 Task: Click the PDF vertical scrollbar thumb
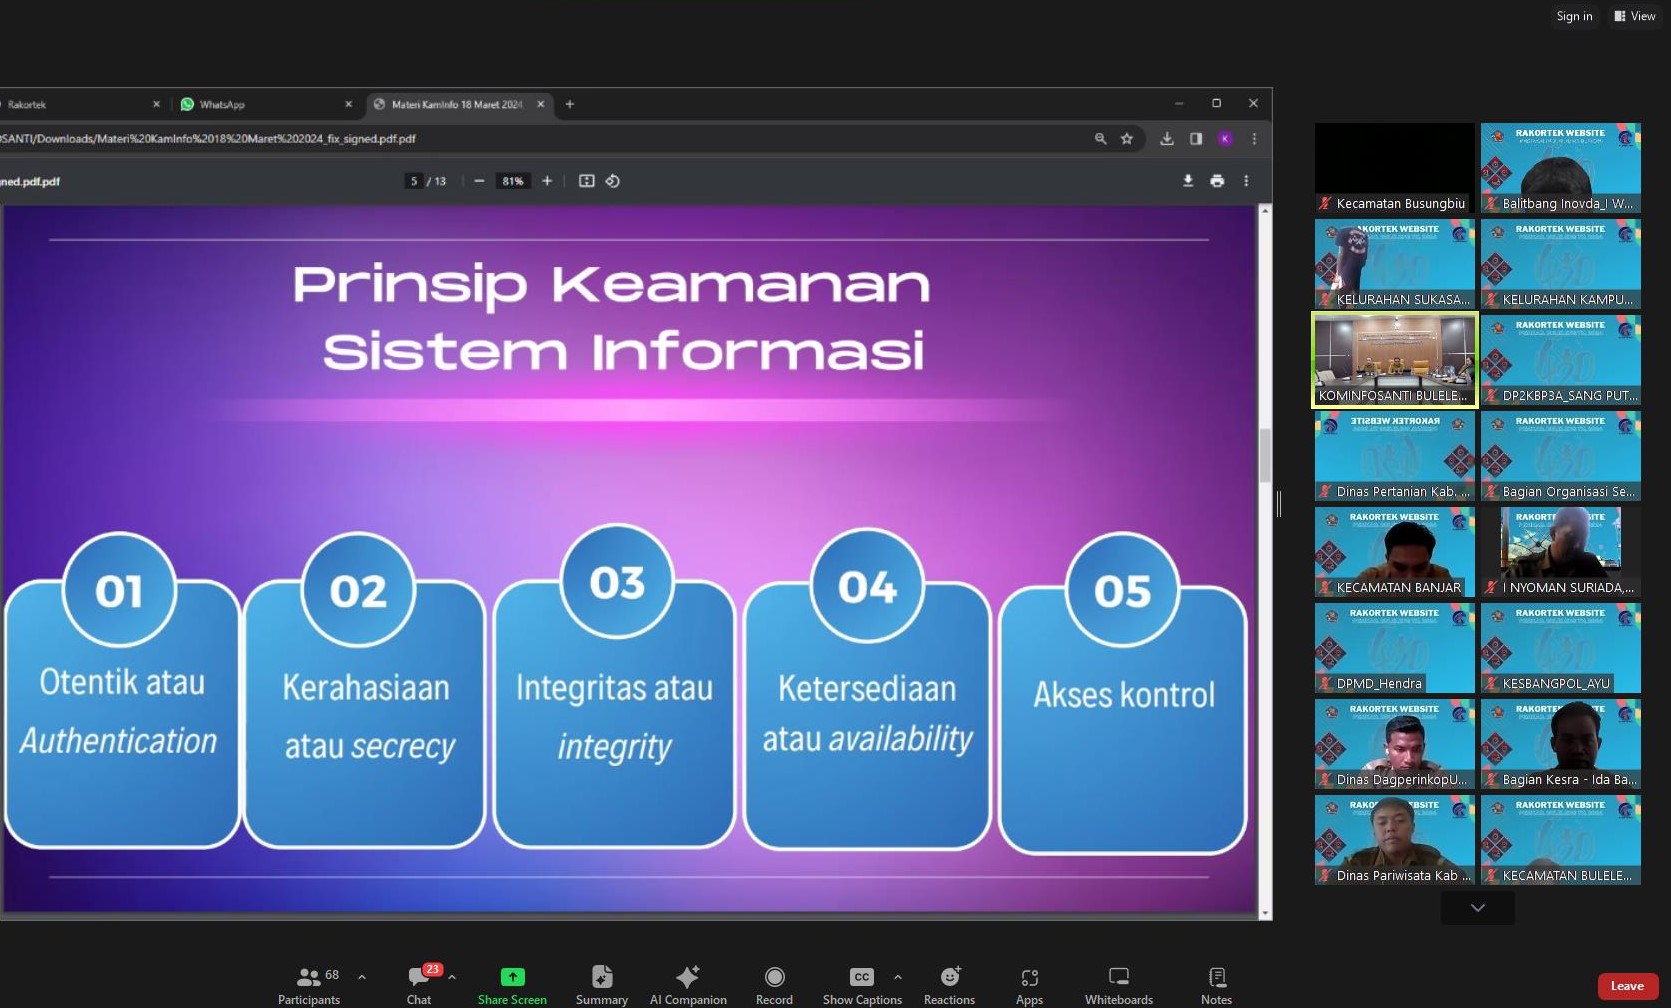1265,456
